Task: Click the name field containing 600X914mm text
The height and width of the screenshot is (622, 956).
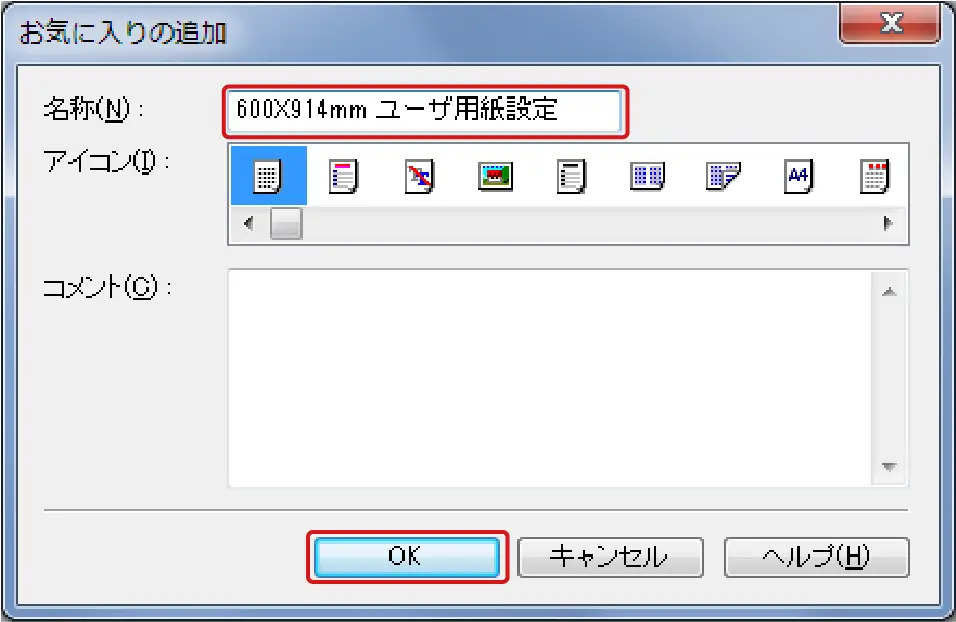Action: pos(424,111)
